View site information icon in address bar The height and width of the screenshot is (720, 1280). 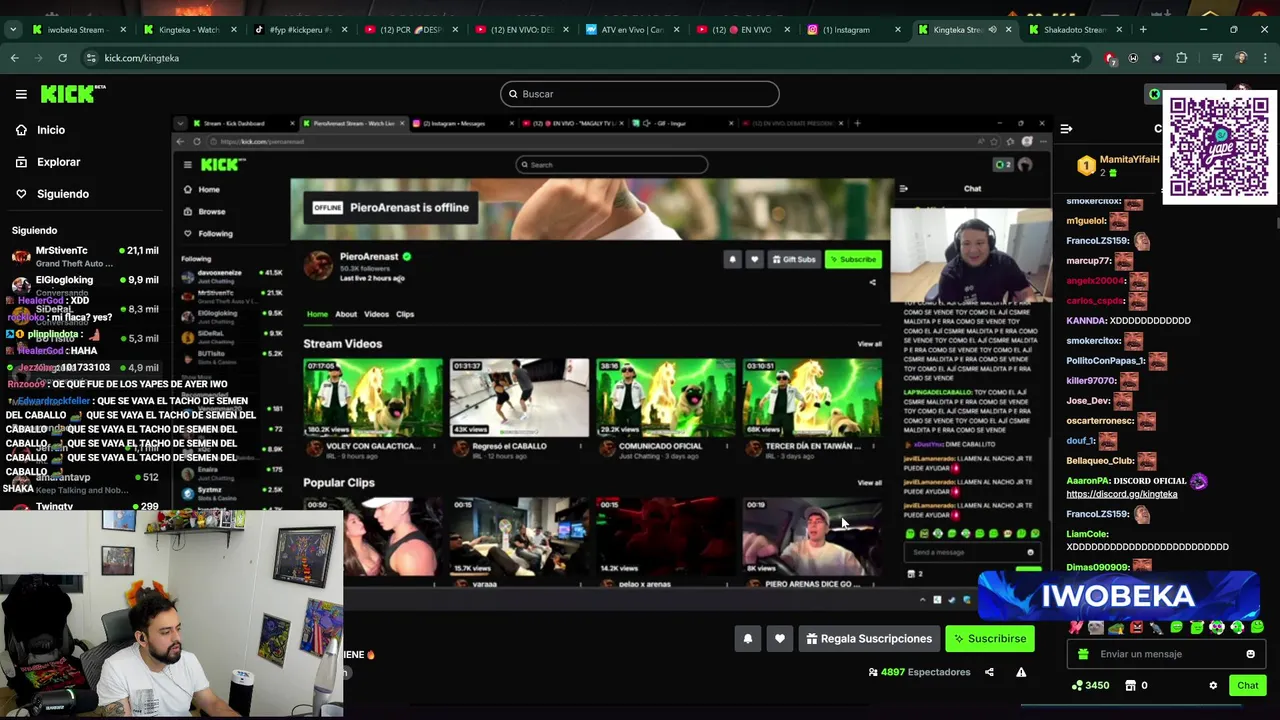[x=91, y=58]
